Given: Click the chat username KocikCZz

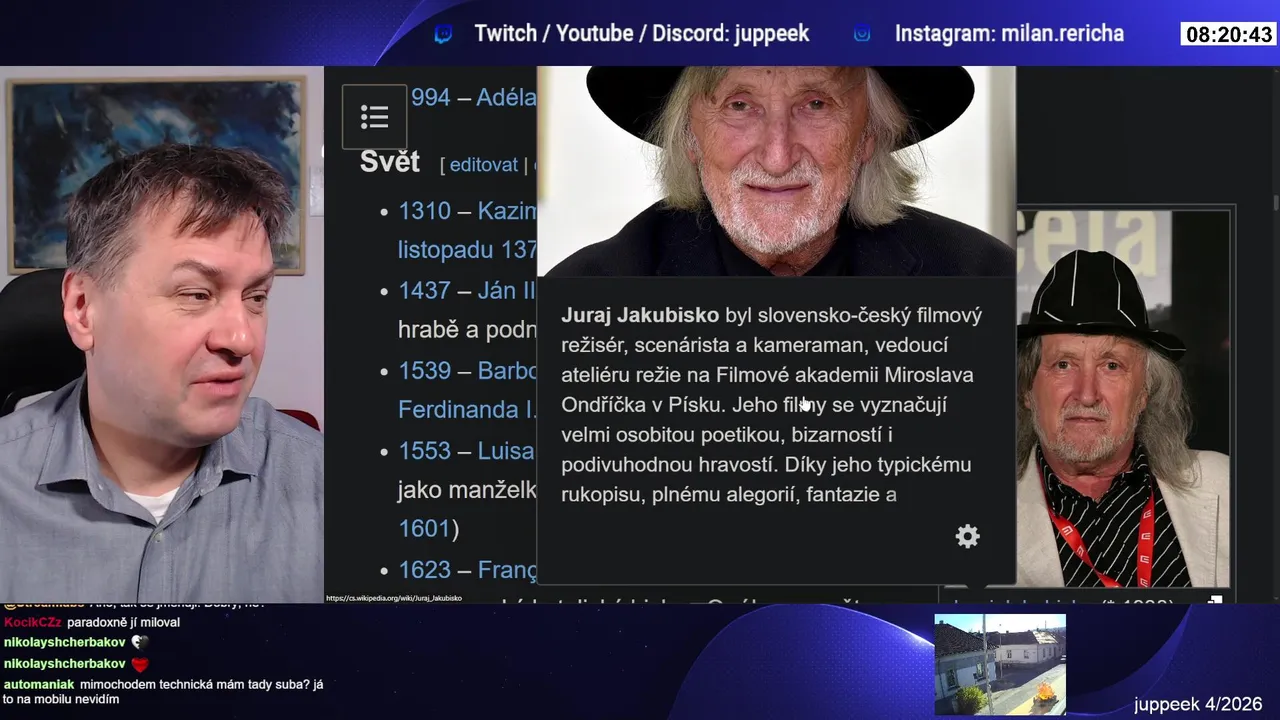Looking at the screenshot, I should point(33,622).
